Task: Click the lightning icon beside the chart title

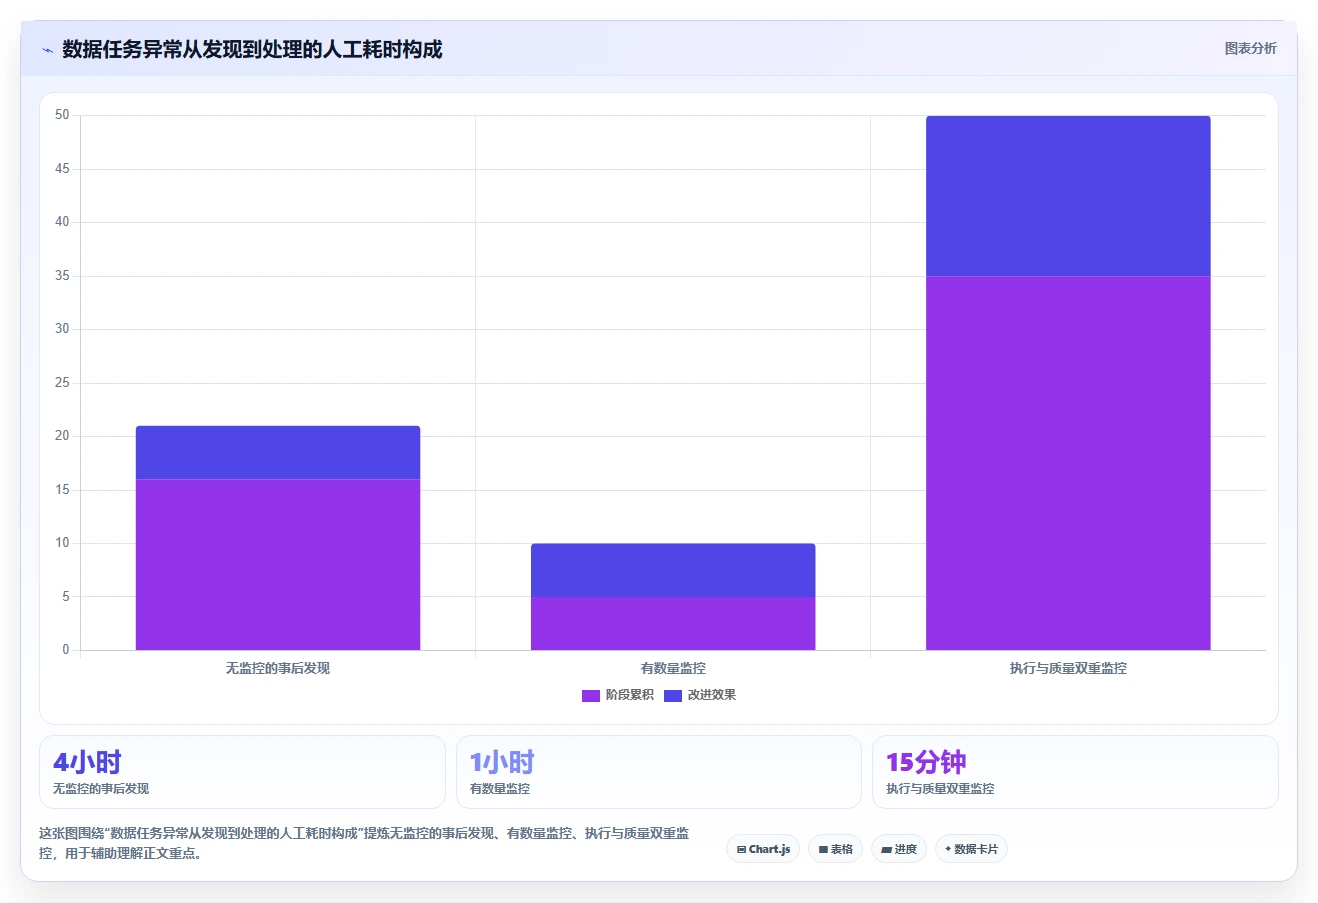Action: point(47,50)
